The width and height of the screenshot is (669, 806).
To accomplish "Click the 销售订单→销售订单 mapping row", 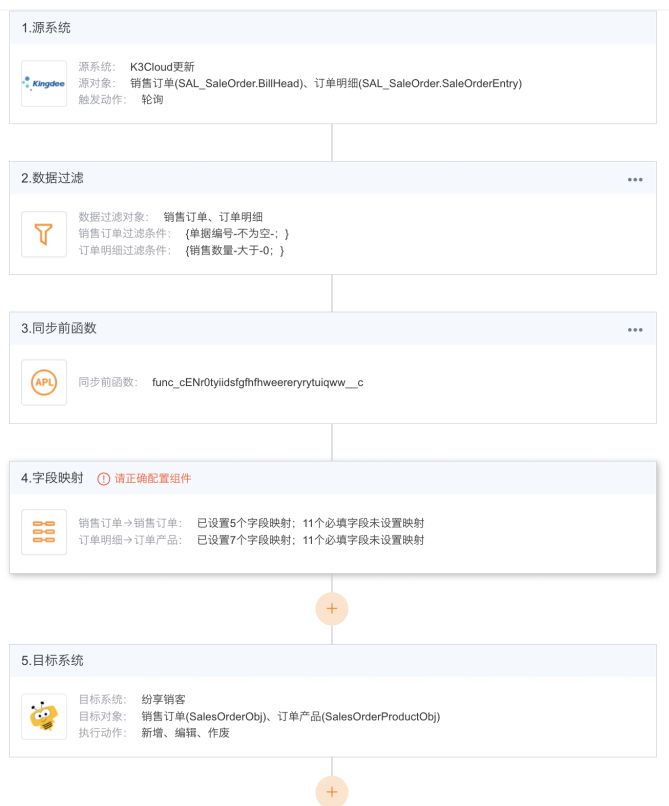I will tap(250, 523).
